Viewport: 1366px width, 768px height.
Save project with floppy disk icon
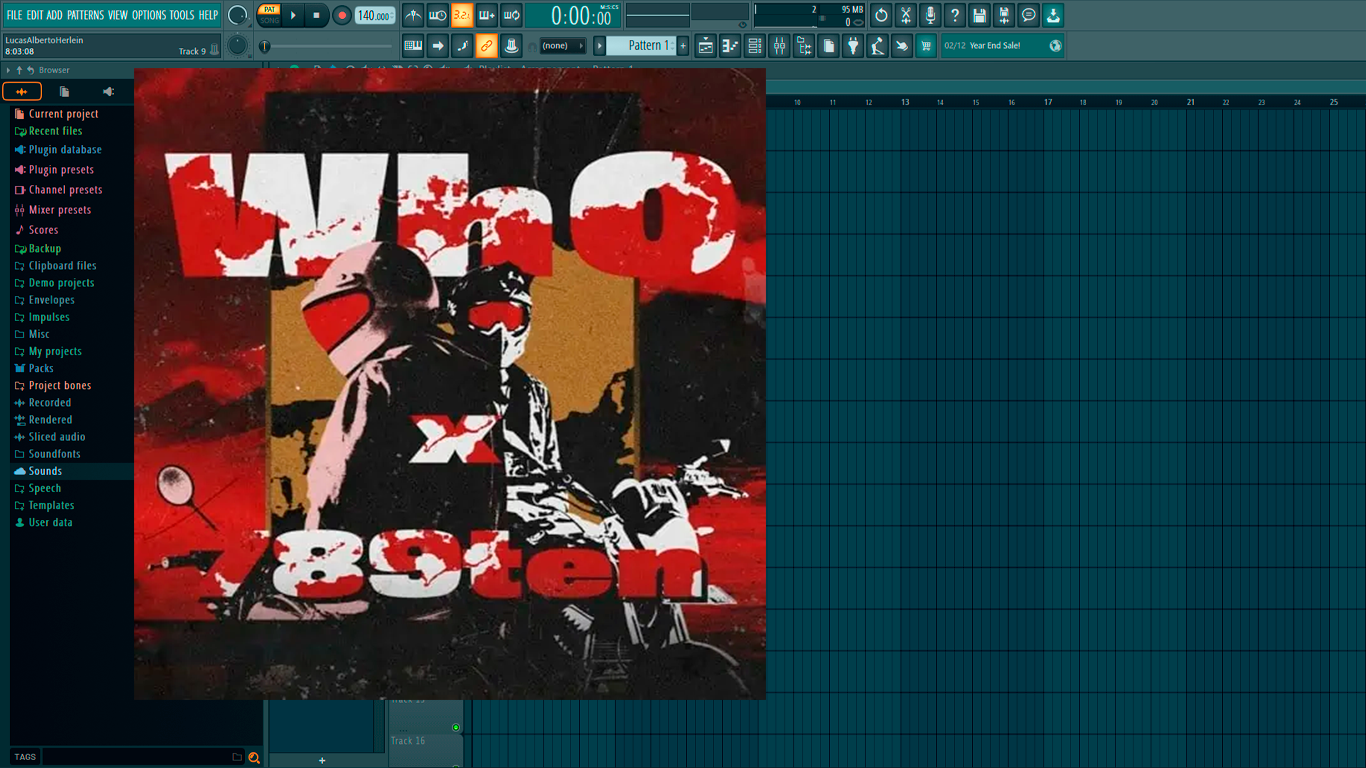pos(979,15)
